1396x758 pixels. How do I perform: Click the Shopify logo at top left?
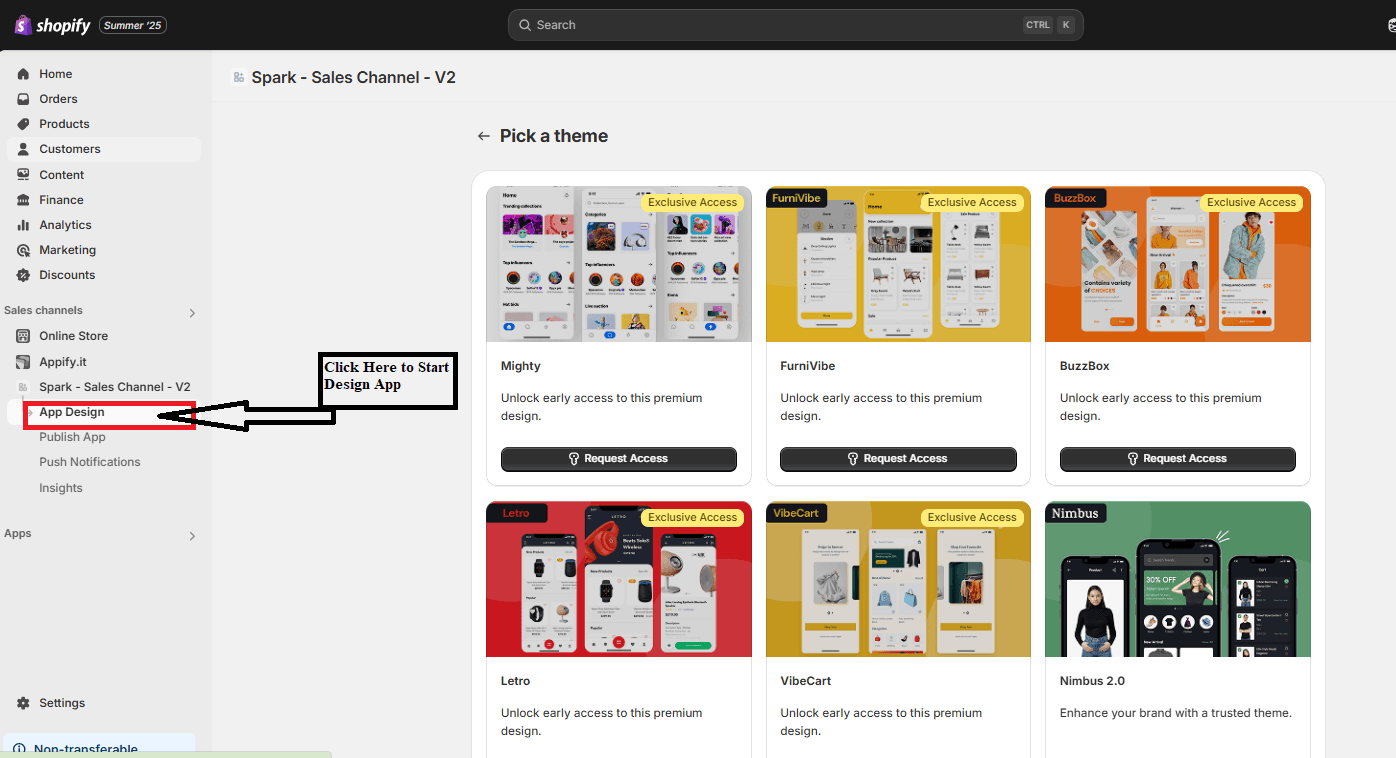51,24
